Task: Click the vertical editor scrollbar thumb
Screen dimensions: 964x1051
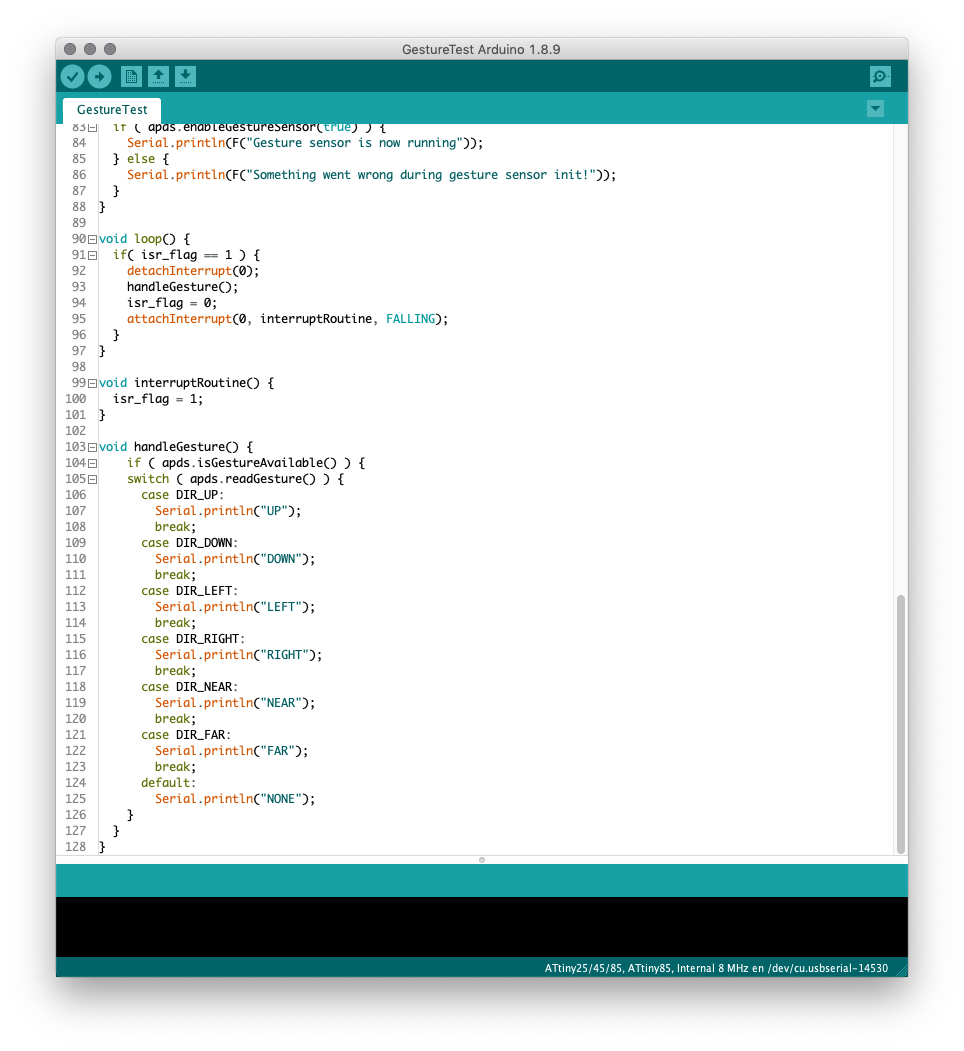Action: click(x=900, y=724)
